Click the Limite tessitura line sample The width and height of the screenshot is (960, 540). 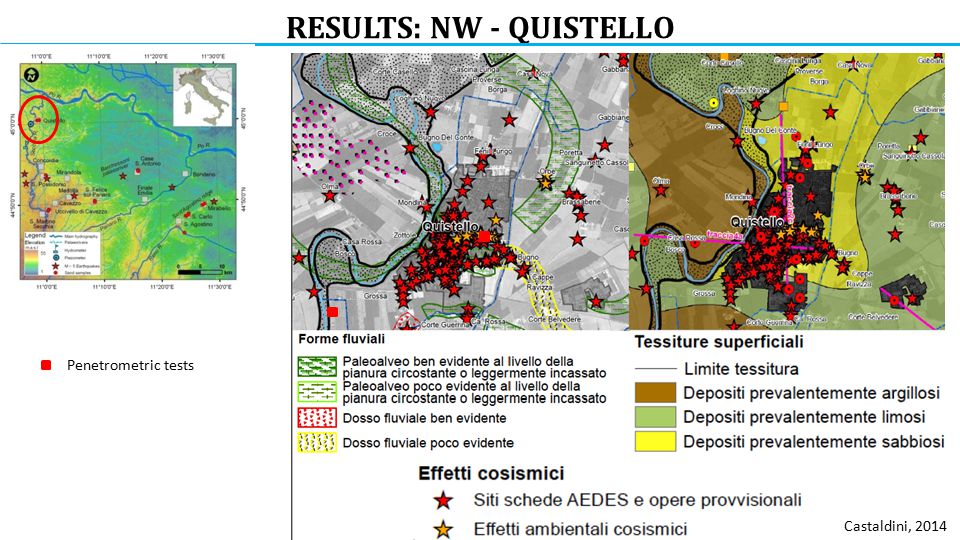pyautogui.click(x=655, y=369)
